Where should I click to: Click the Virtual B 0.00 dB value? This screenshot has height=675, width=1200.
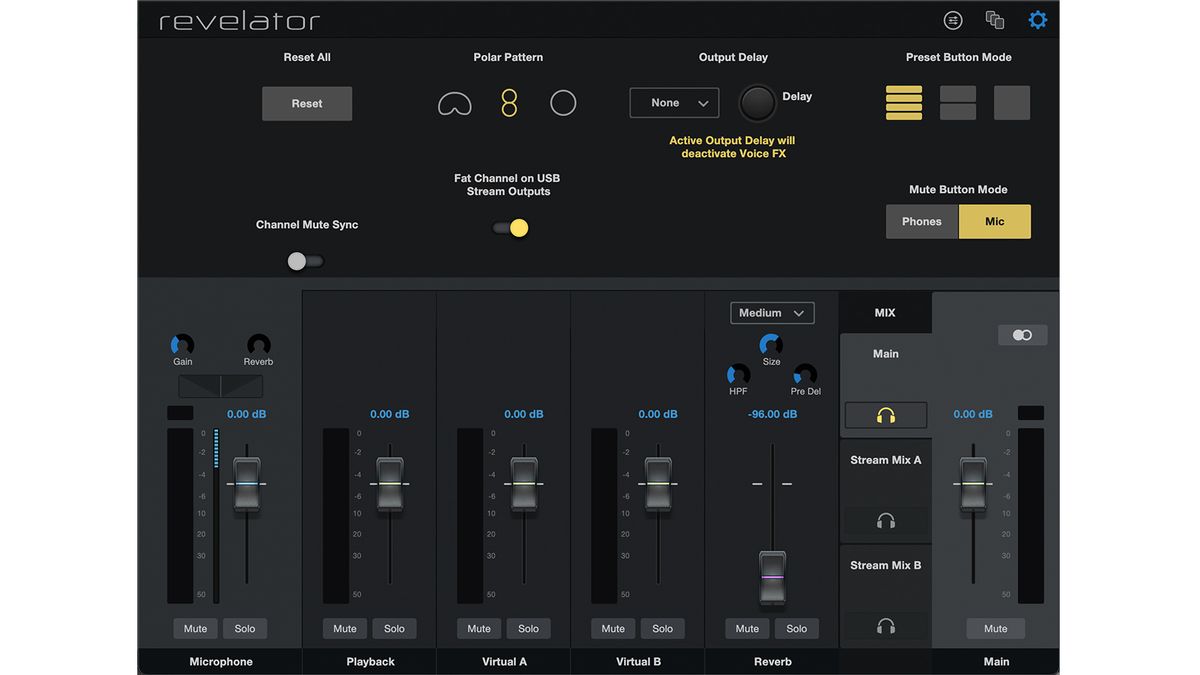point(658,414)
